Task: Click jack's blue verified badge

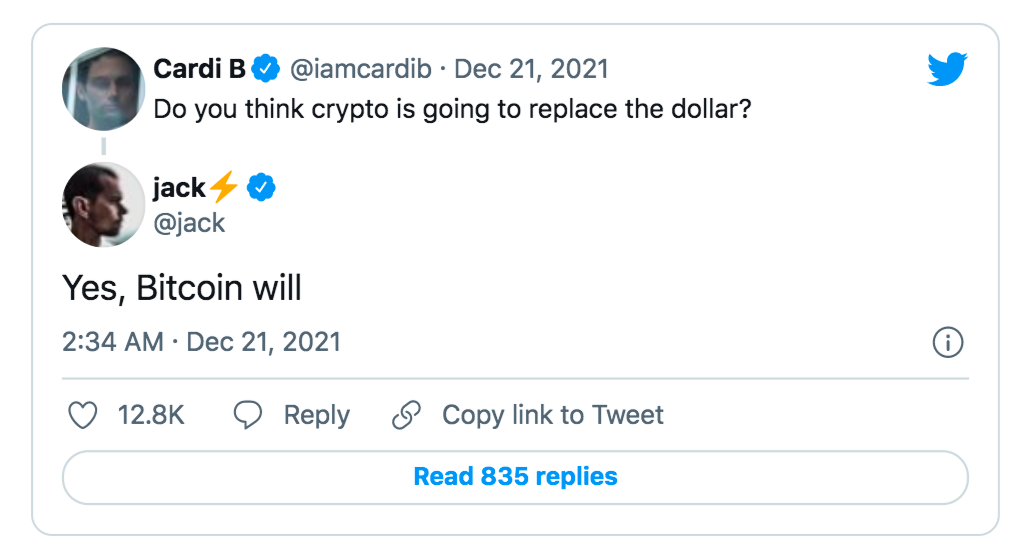Action: tap(262, 187)
